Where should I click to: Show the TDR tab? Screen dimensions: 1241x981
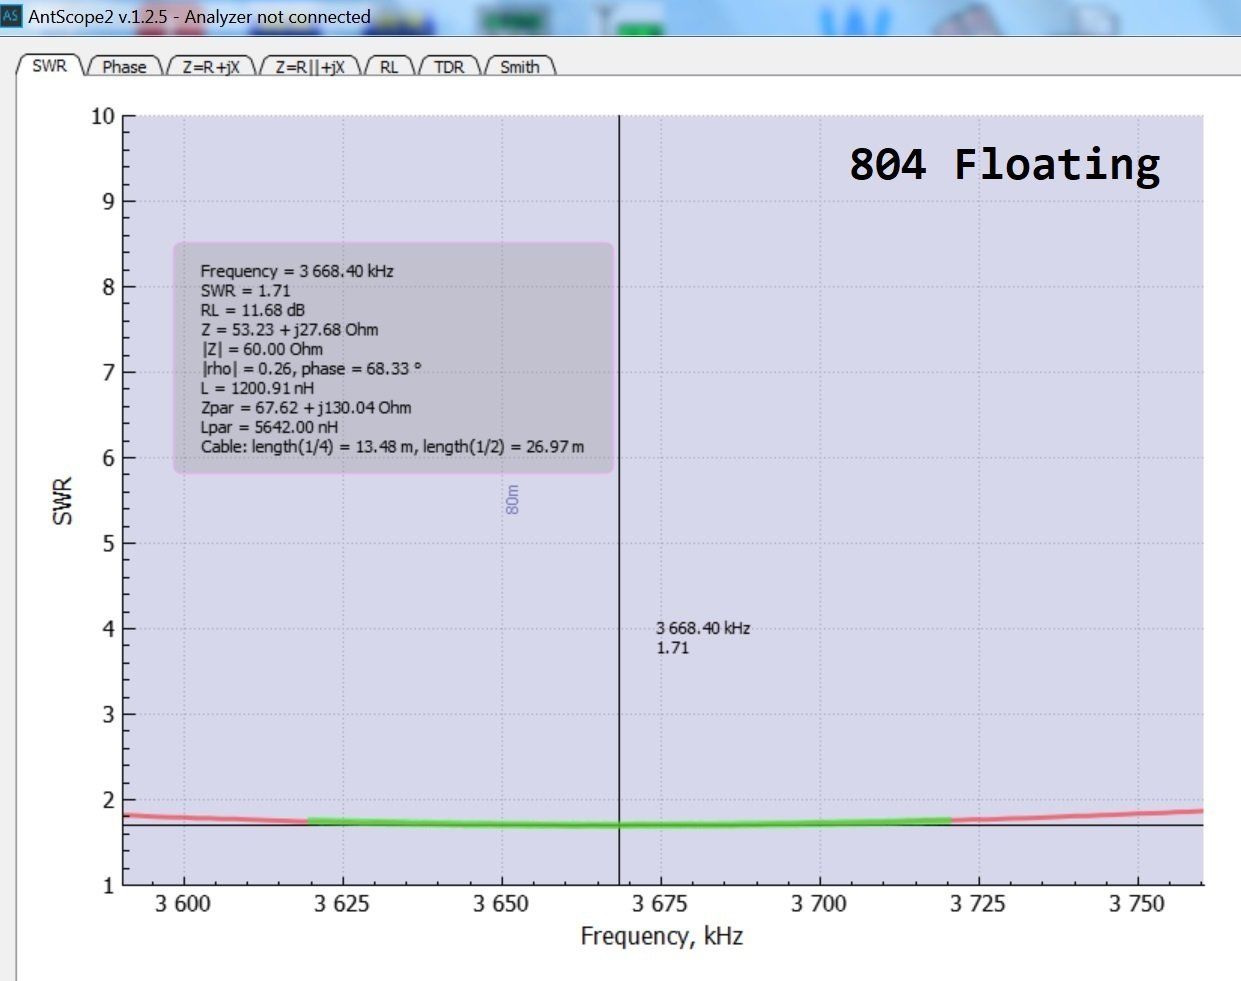(x=449, y=67)
